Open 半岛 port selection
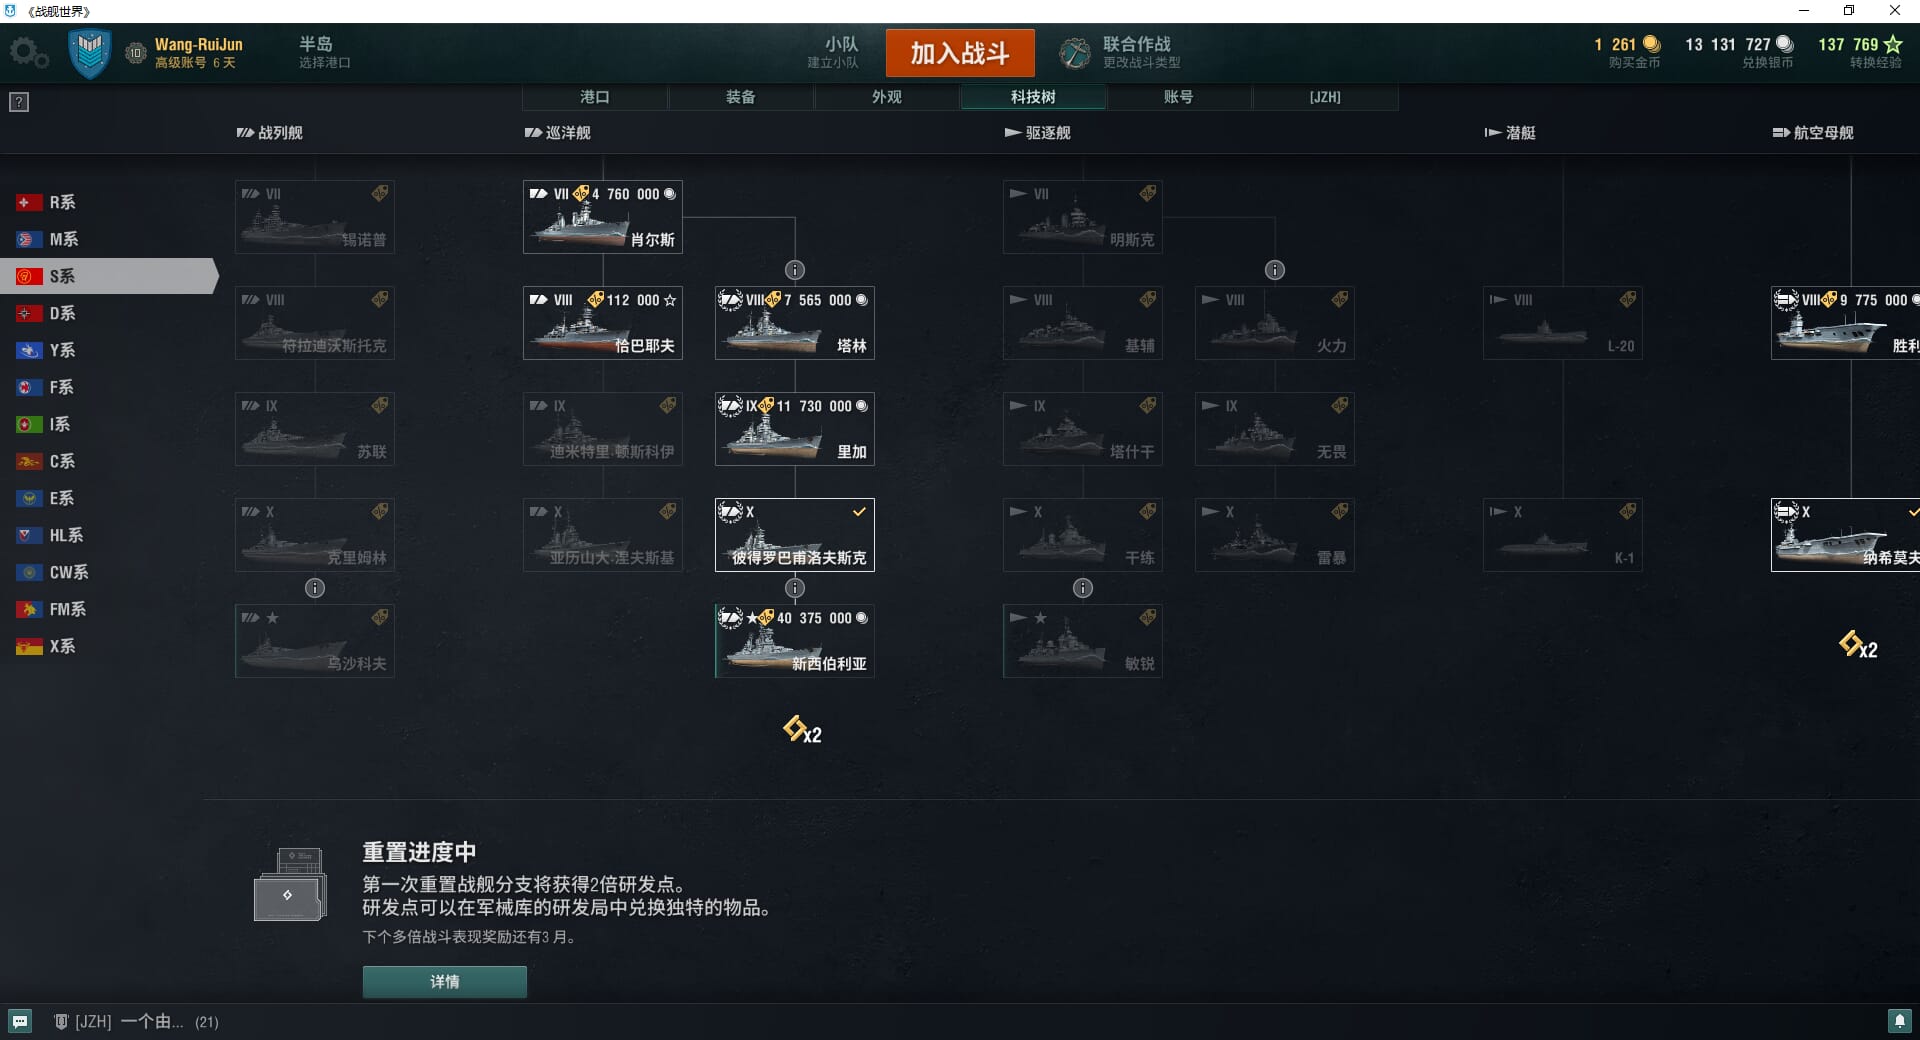 tap(324, 52)
